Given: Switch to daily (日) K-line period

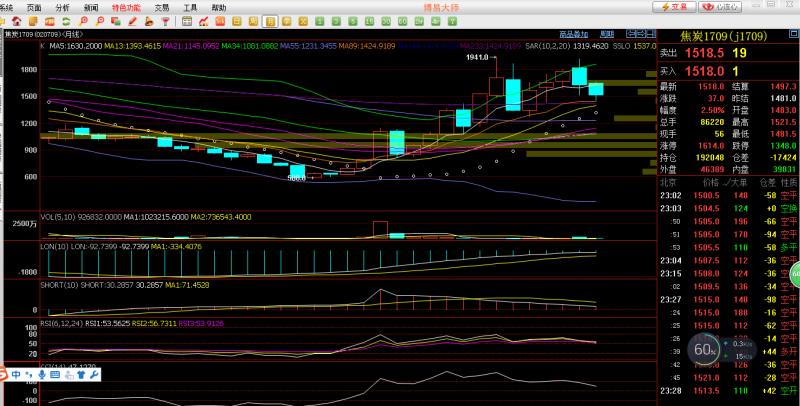Looking at the screenshot, I should pyautogui.click(x=237, y=21).
